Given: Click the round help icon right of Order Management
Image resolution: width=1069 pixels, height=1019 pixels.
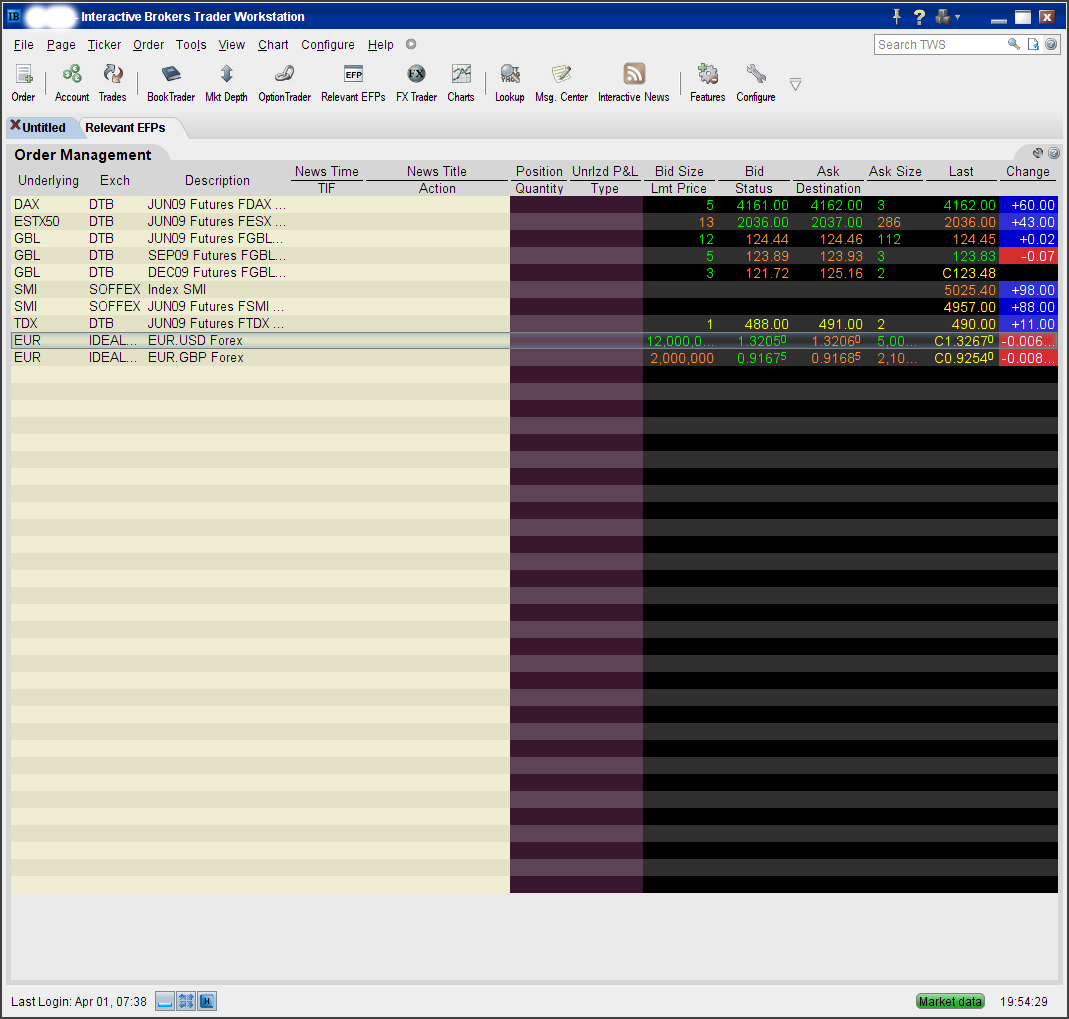Looking at the screenshot, I should (x=1053, y=153).
